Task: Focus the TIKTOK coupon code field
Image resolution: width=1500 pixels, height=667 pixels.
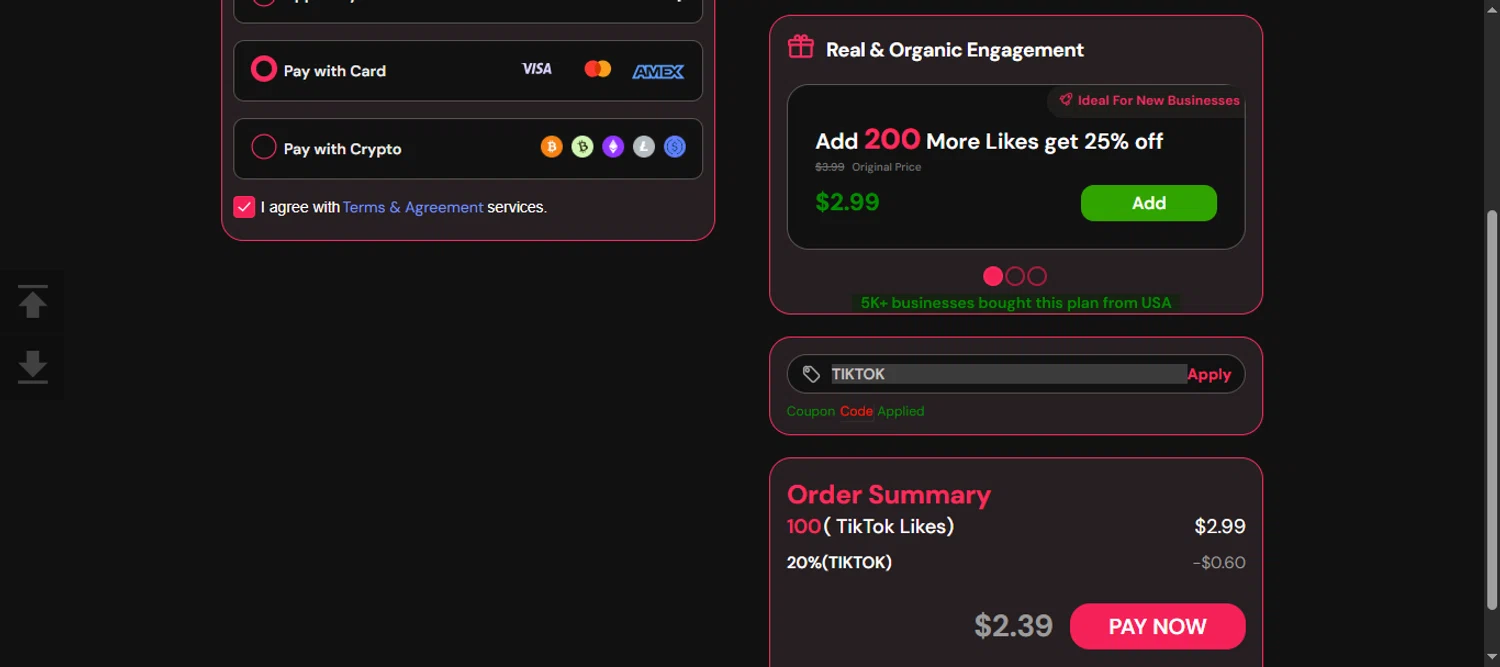Action: point(1008,374)
